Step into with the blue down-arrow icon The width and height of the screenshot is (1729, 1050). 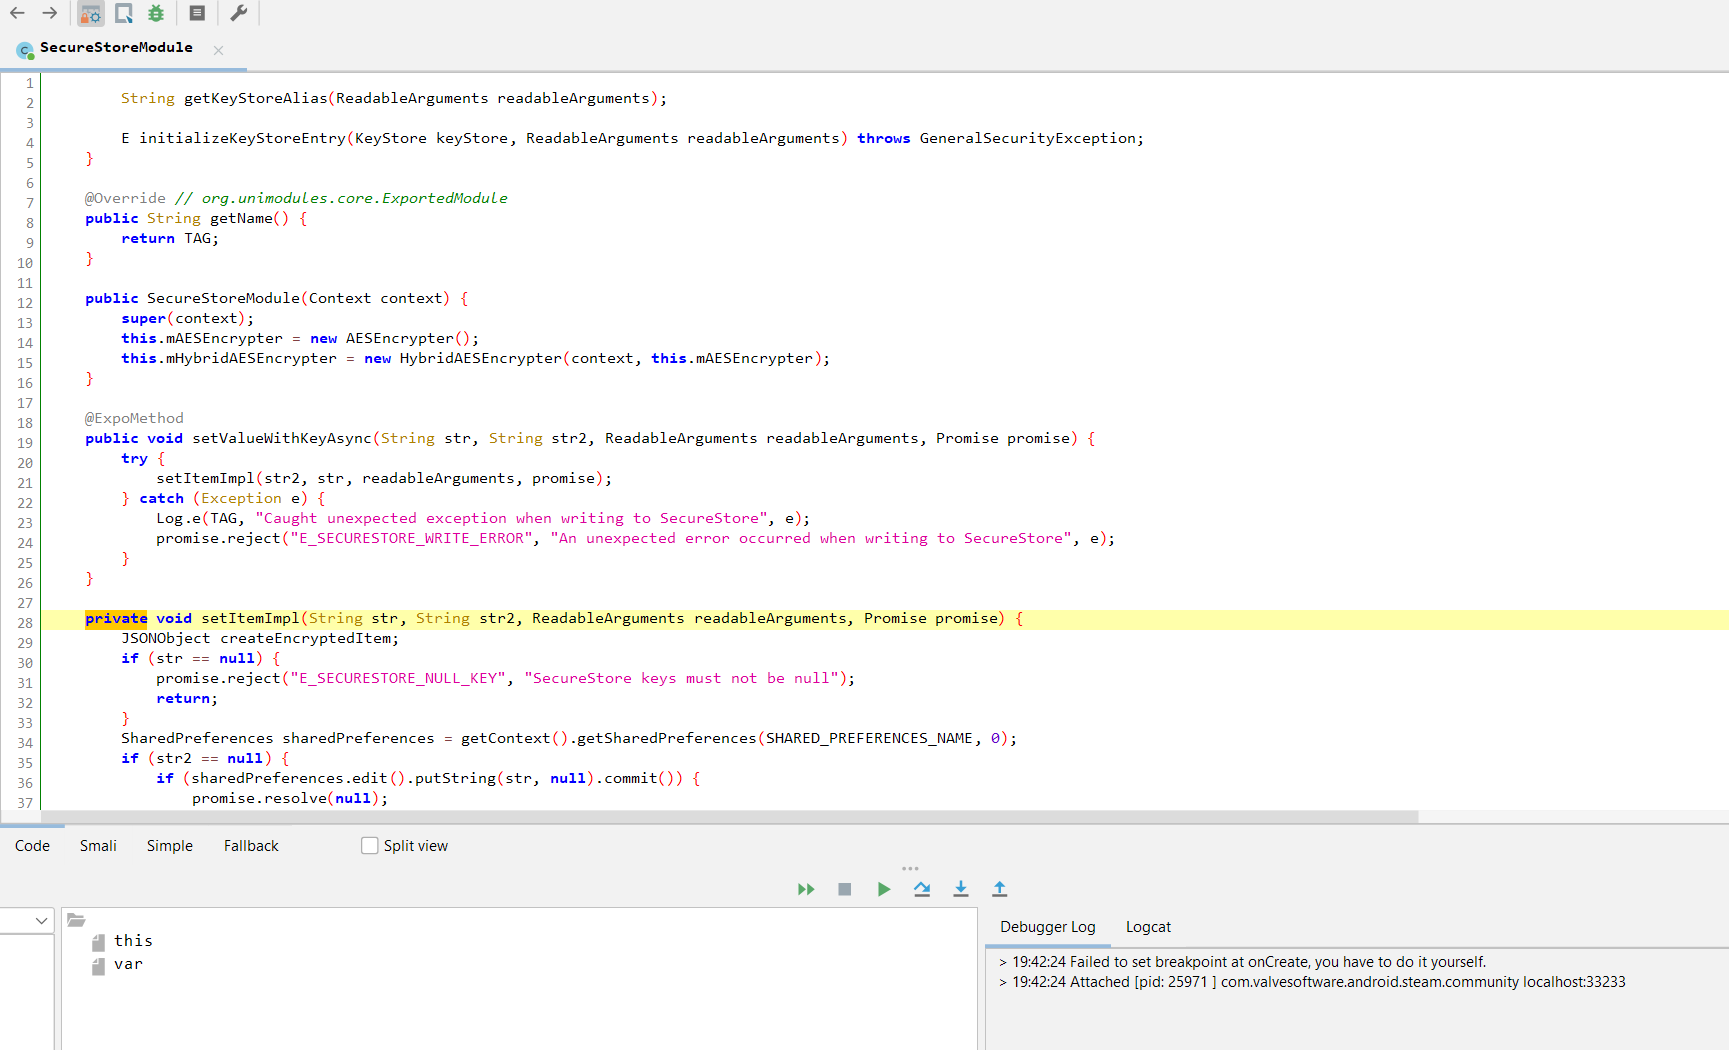point(960,889)
